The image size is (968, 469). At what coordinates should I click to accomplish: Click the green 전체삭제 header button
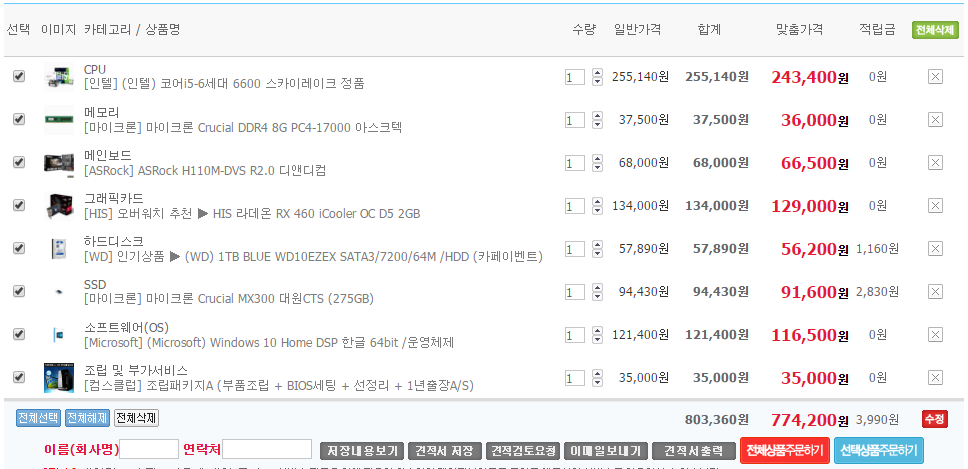935,30
